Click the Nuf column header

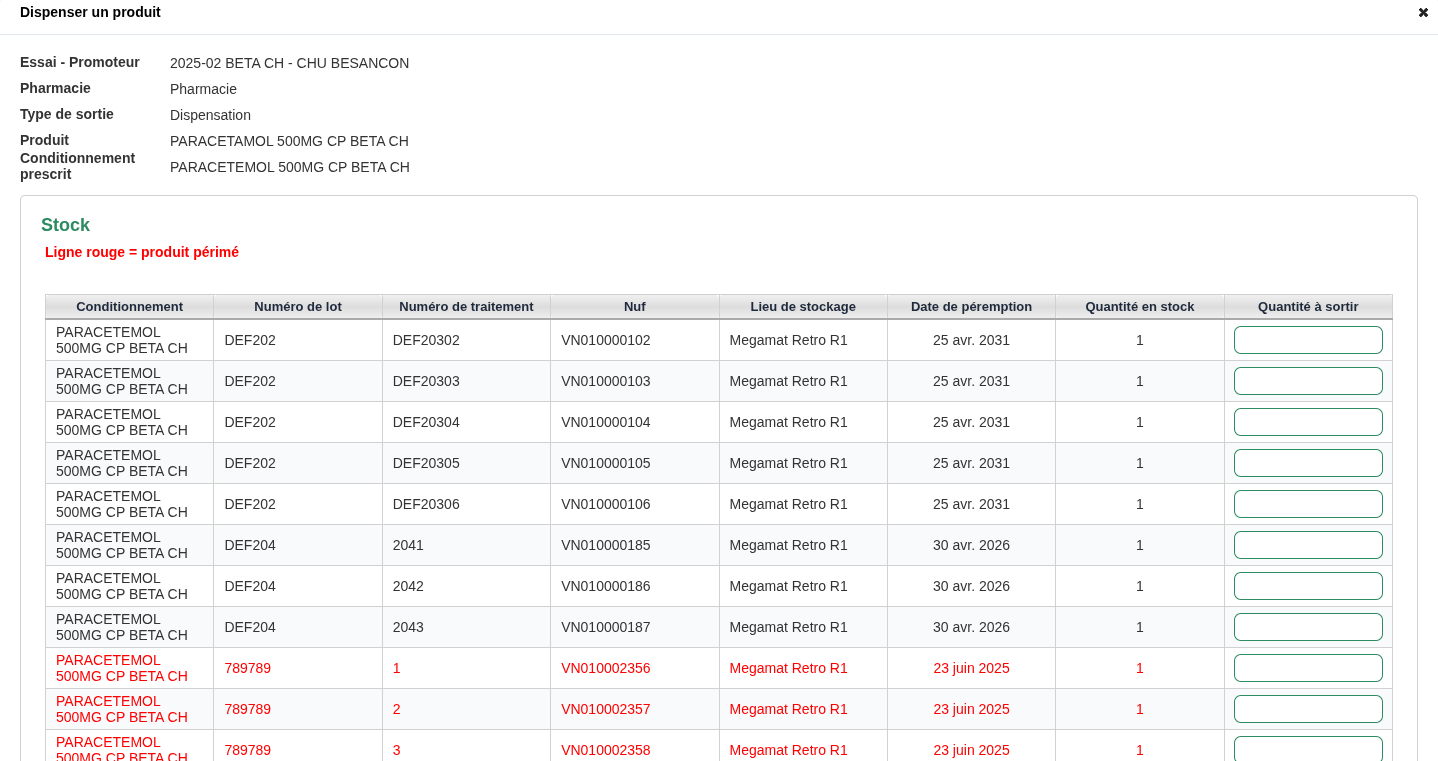pyautogui.click(x=634, y=307)
